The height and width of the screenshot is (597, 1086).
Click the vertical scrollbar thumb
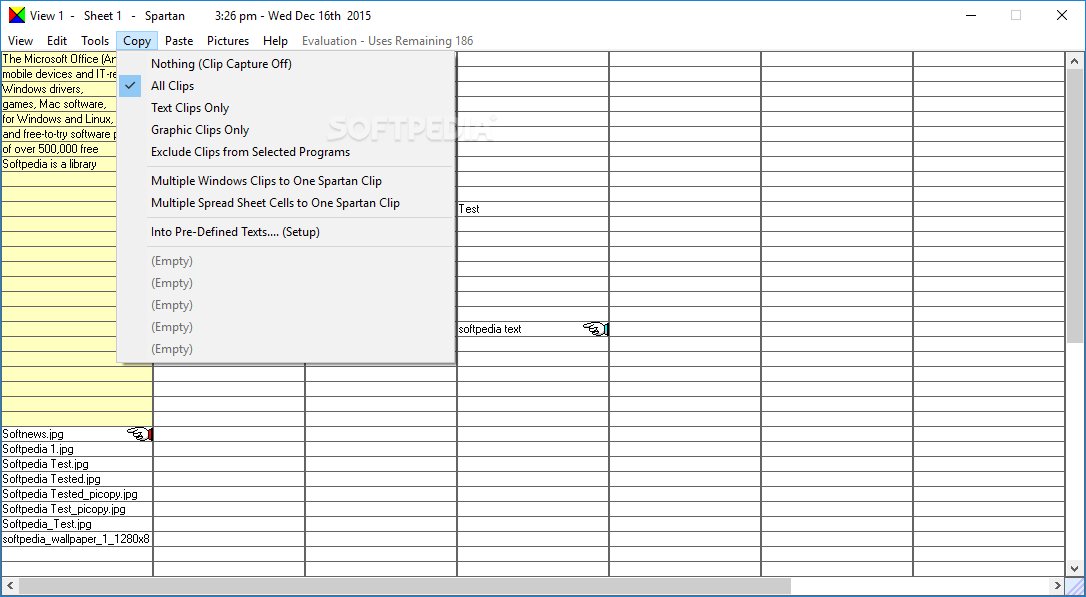tap(1075, 205)
